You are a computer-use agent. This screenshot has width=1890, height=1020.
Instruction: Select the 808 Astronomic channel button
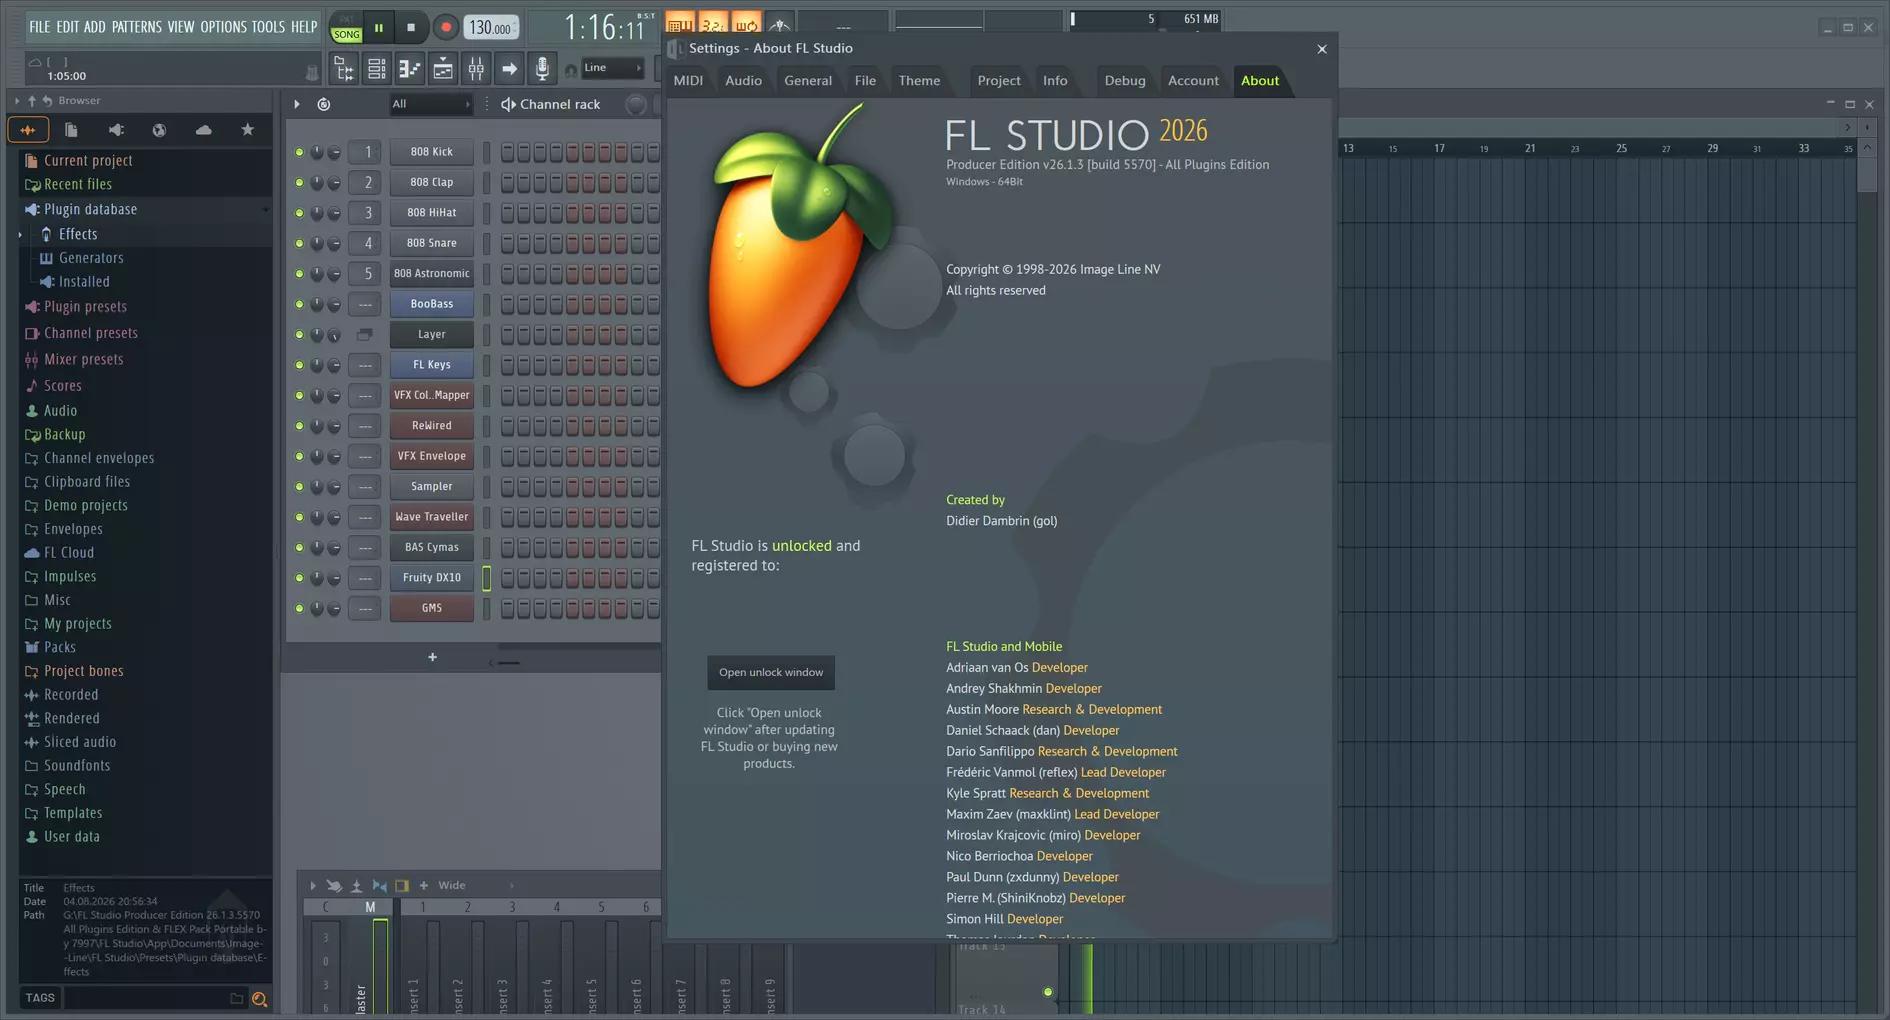coord(431,274)
